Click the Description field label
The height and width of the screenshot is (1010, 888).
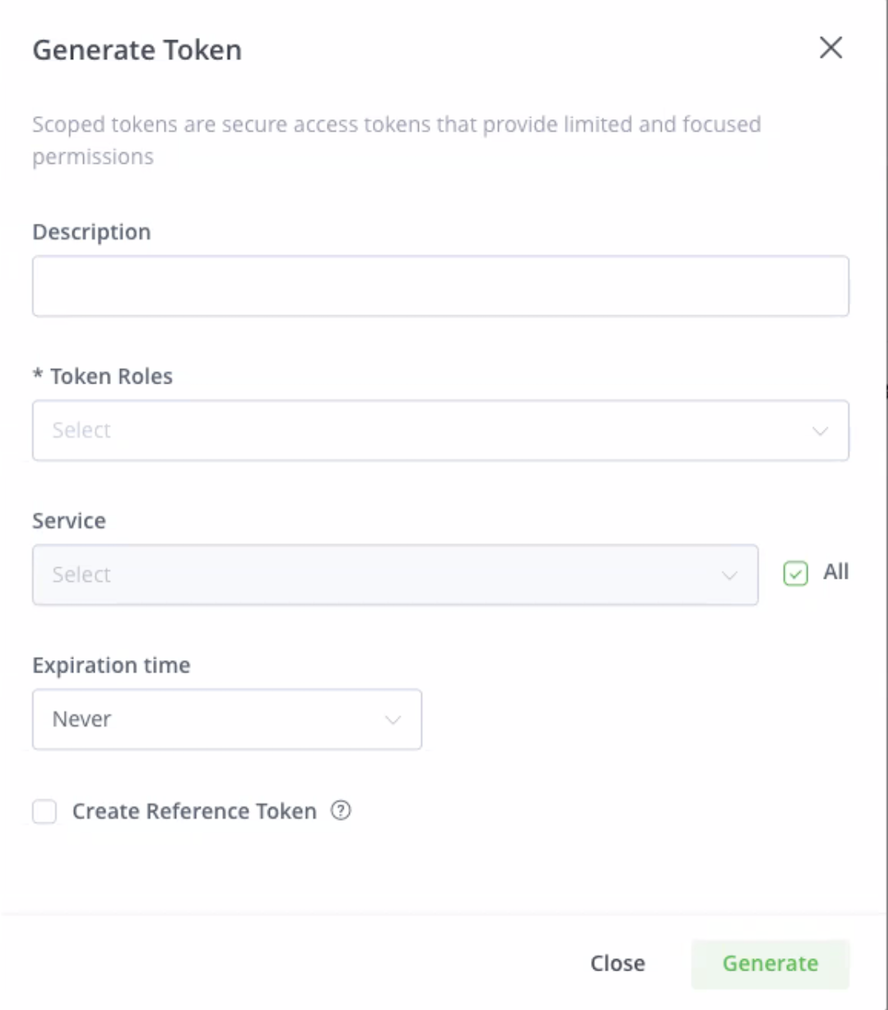pyautogui.click(x=92, y=232)
